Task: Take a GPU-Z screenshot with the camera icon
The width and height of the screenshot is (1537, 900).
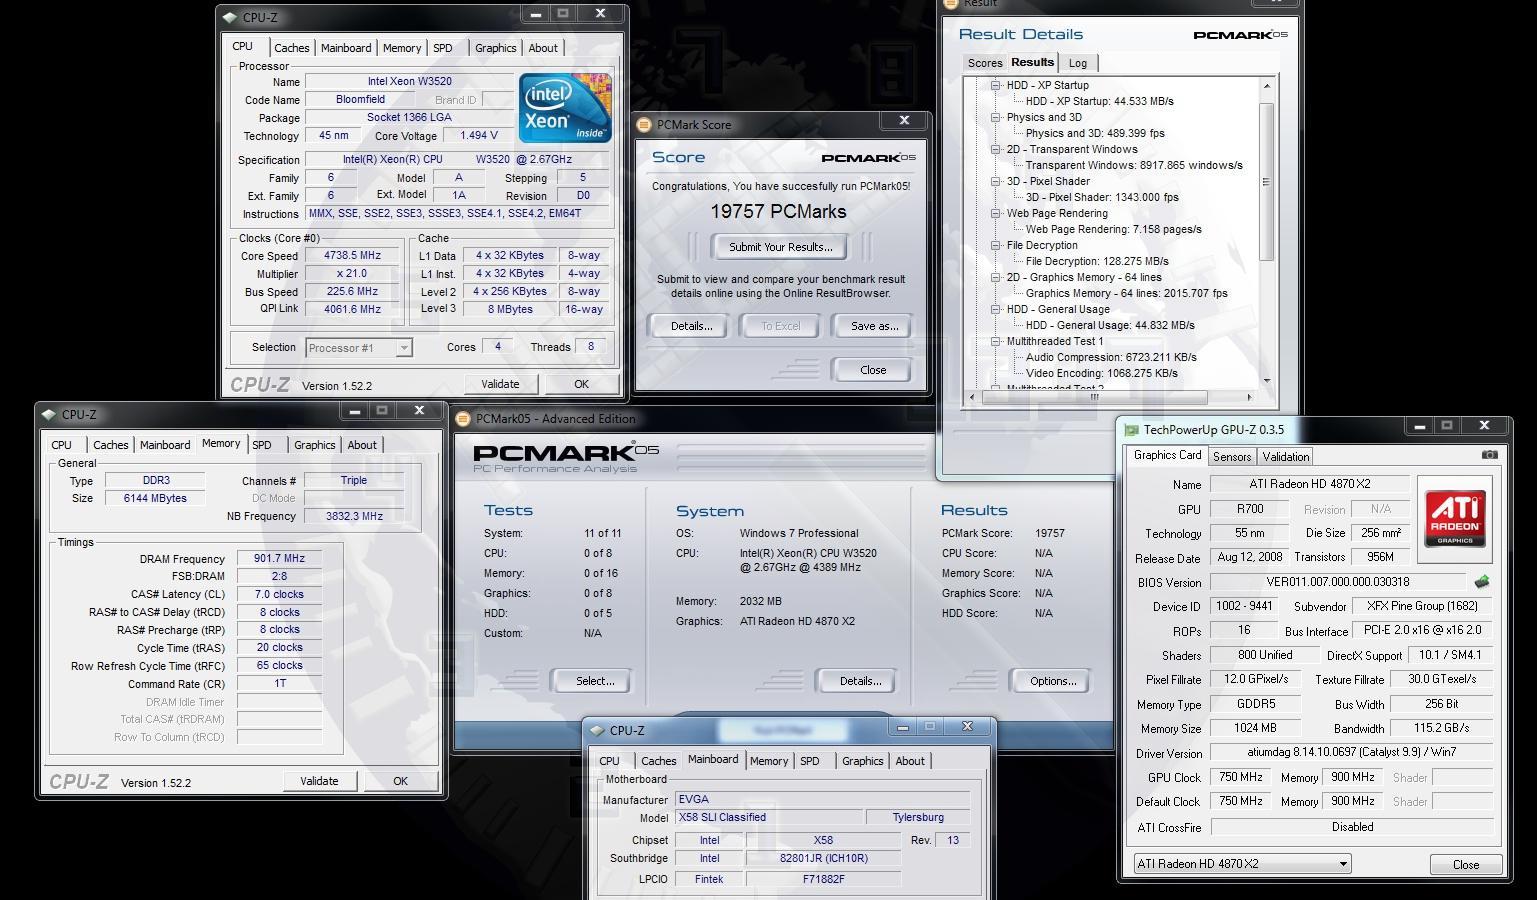Action: [1489, 454]
